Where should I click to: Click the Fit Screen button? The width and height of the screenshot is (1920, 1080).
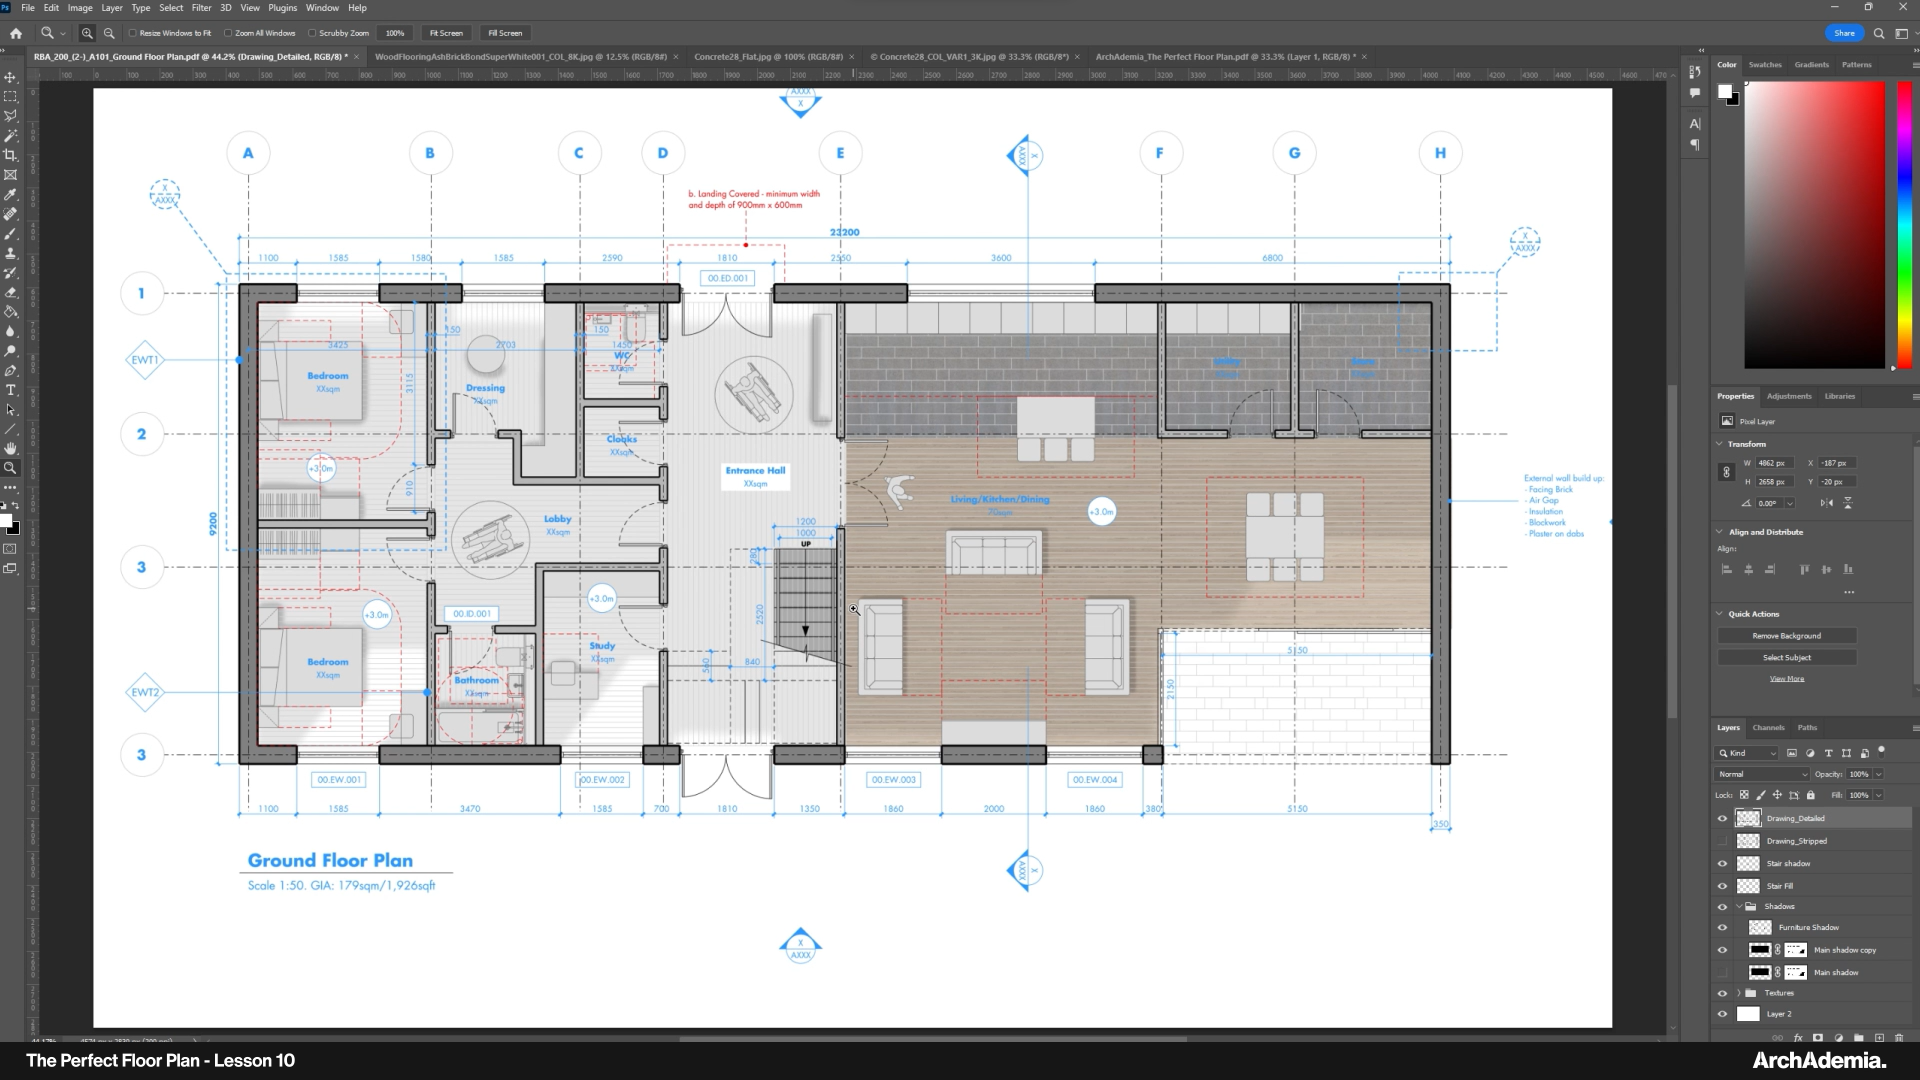pyautogui.click(x=446, y=33)
